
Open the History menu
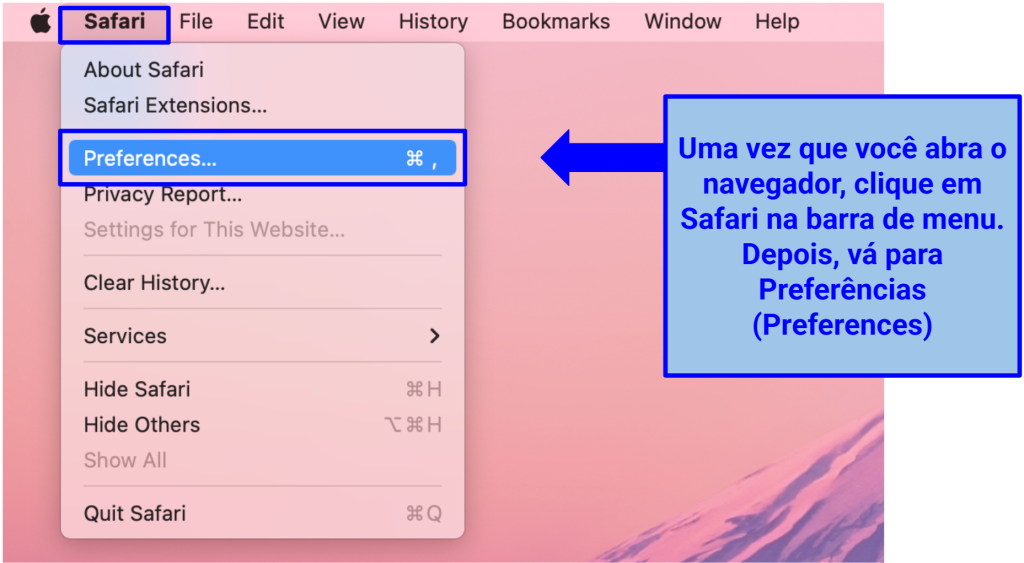[433, 22]
